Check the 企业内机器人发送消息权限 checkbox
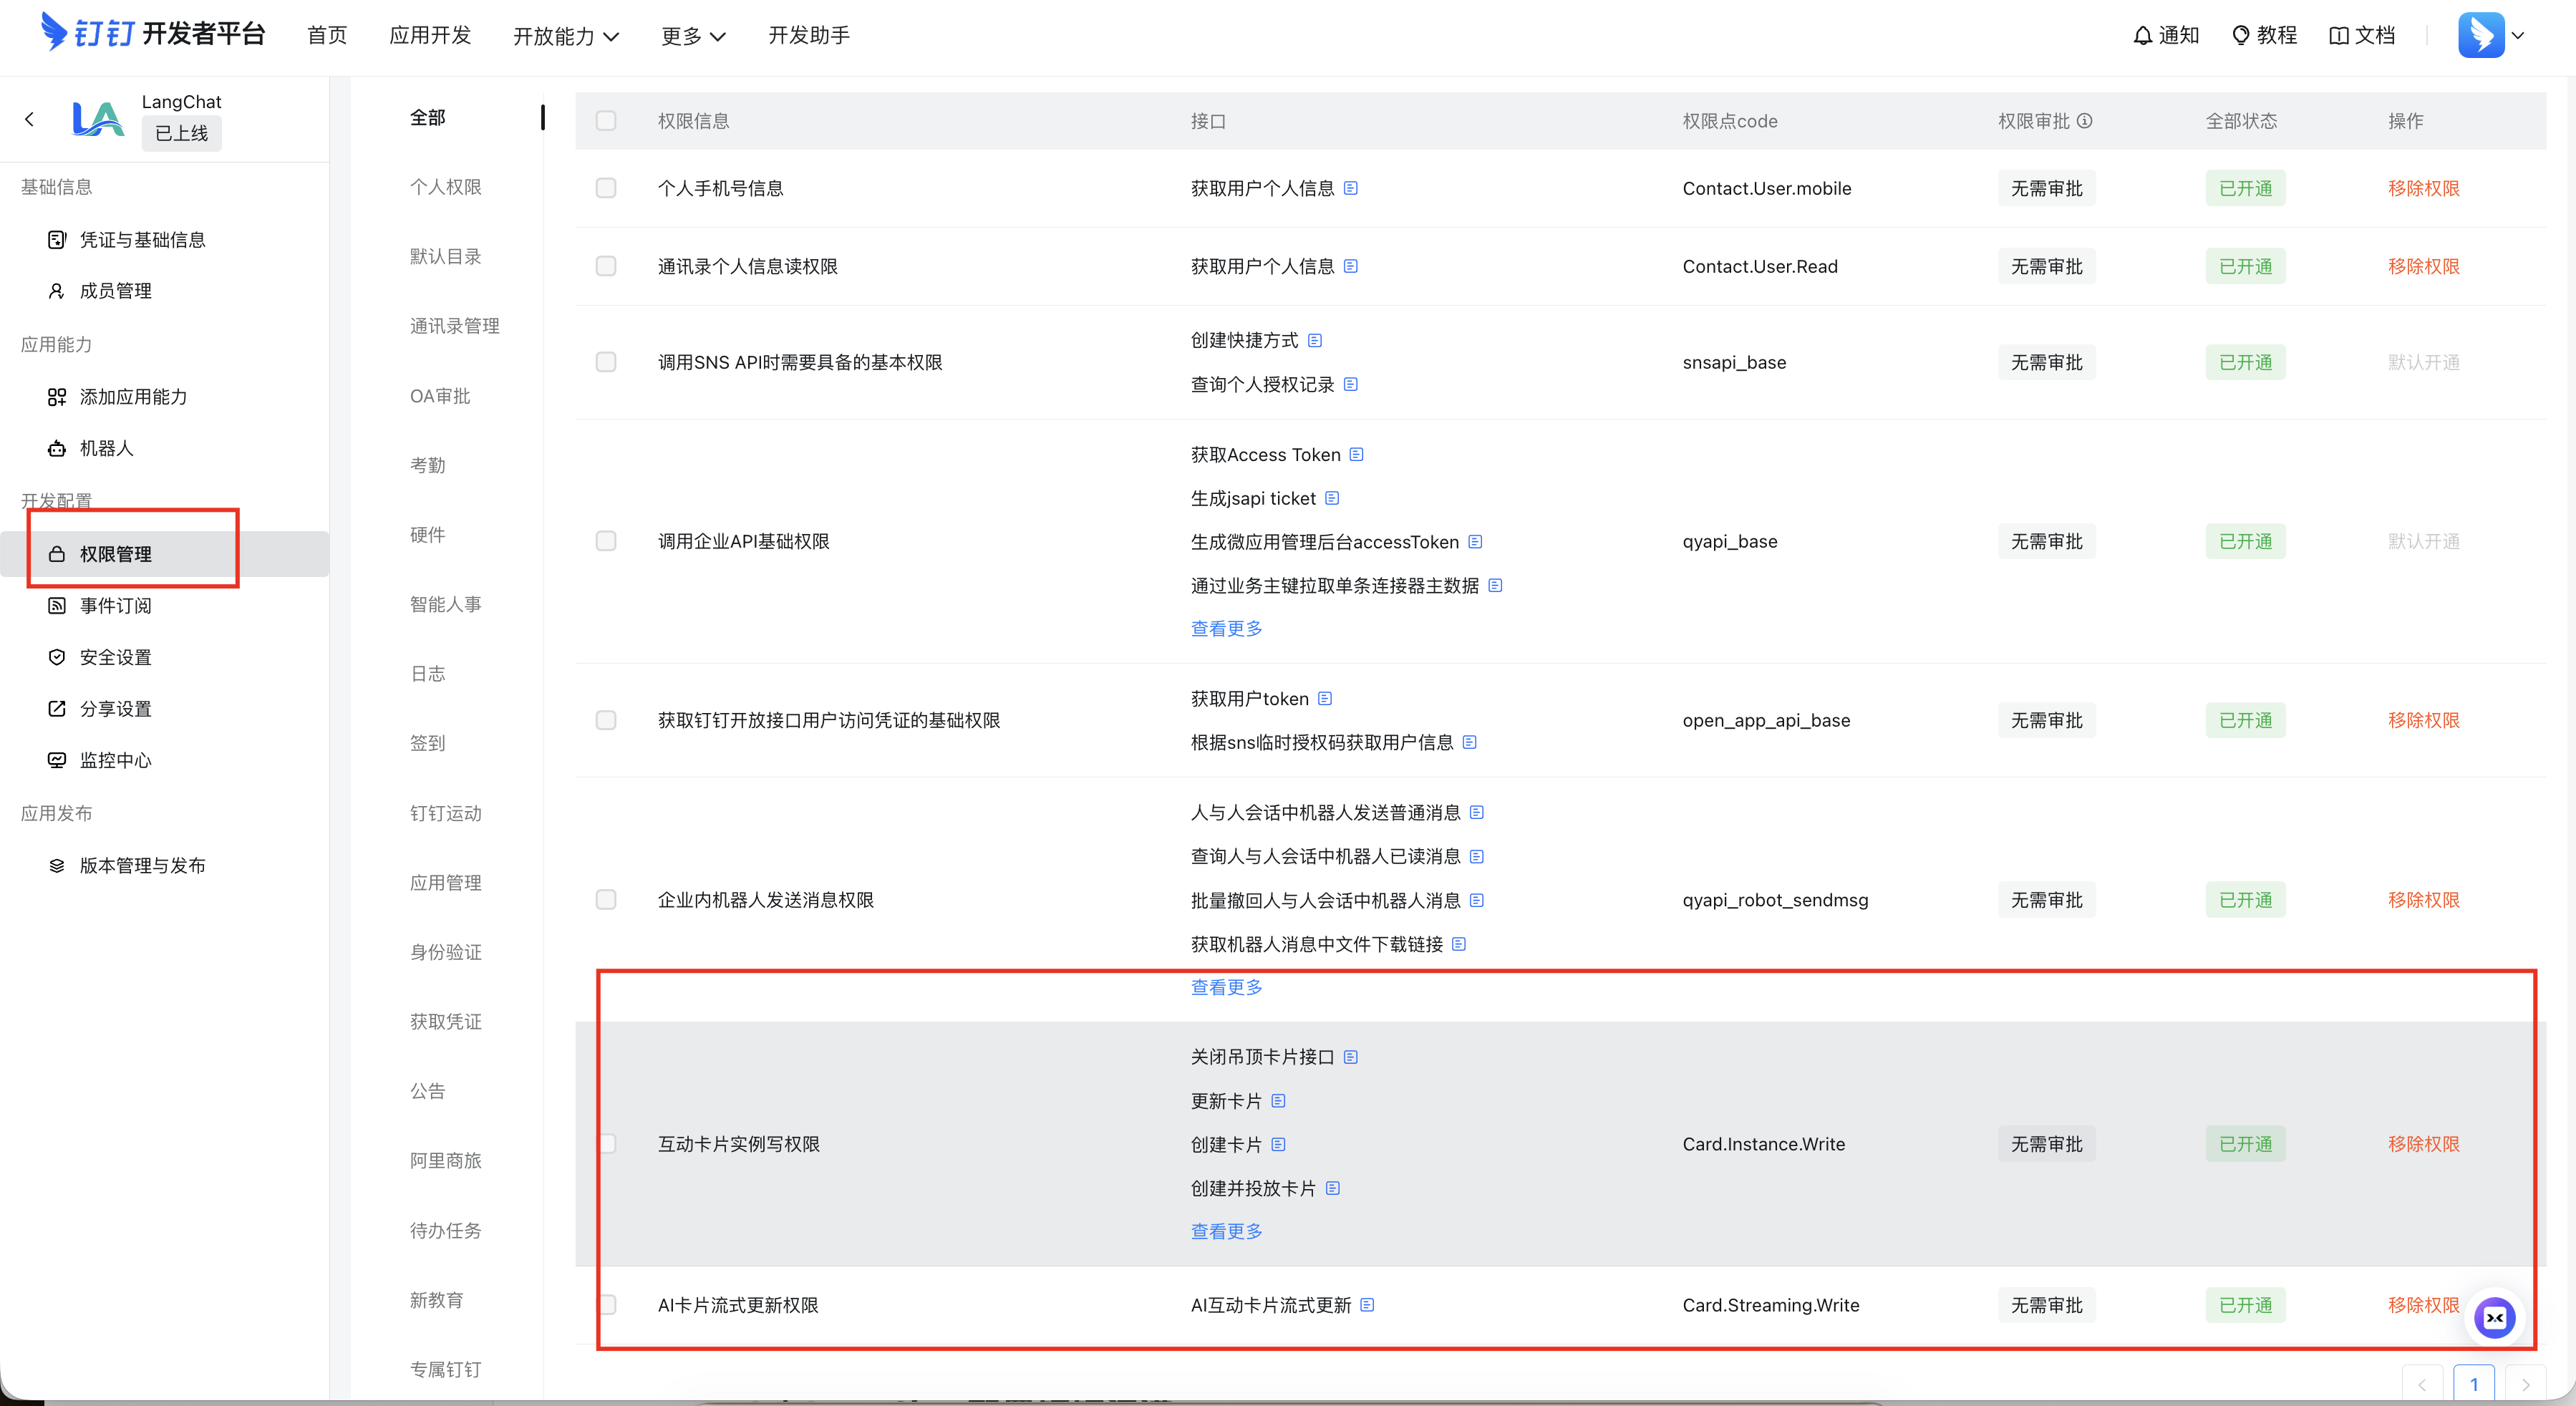The height and width of the screenshot is (1406, 2576). 606,900
